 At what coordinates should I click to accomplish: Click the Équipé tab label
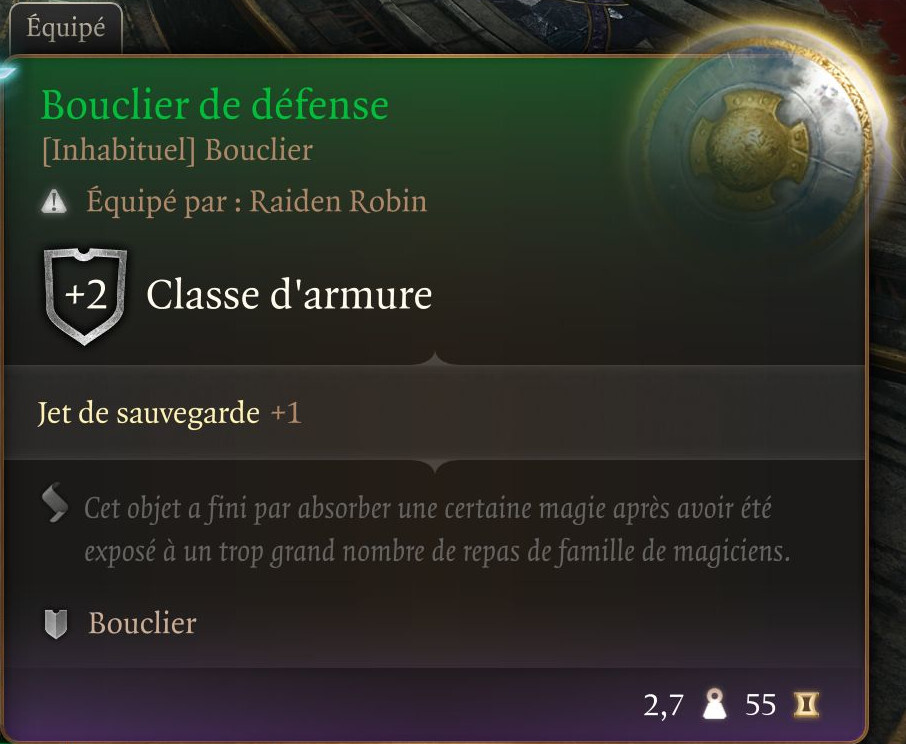click(x=65, y=28)
